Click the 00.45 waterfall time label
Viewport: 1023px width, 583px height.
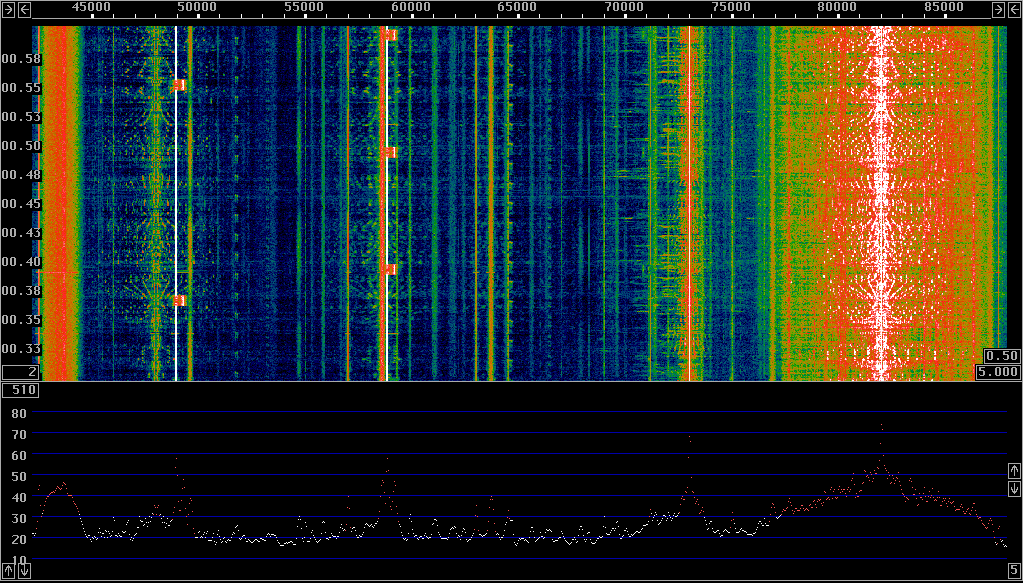(x=21, y=204)
